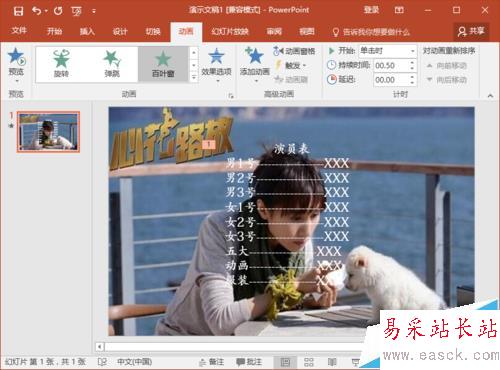Open Customize Quick Access Toolbar dropdown
This screenshot has height=370, width=500.
[94, 11]
